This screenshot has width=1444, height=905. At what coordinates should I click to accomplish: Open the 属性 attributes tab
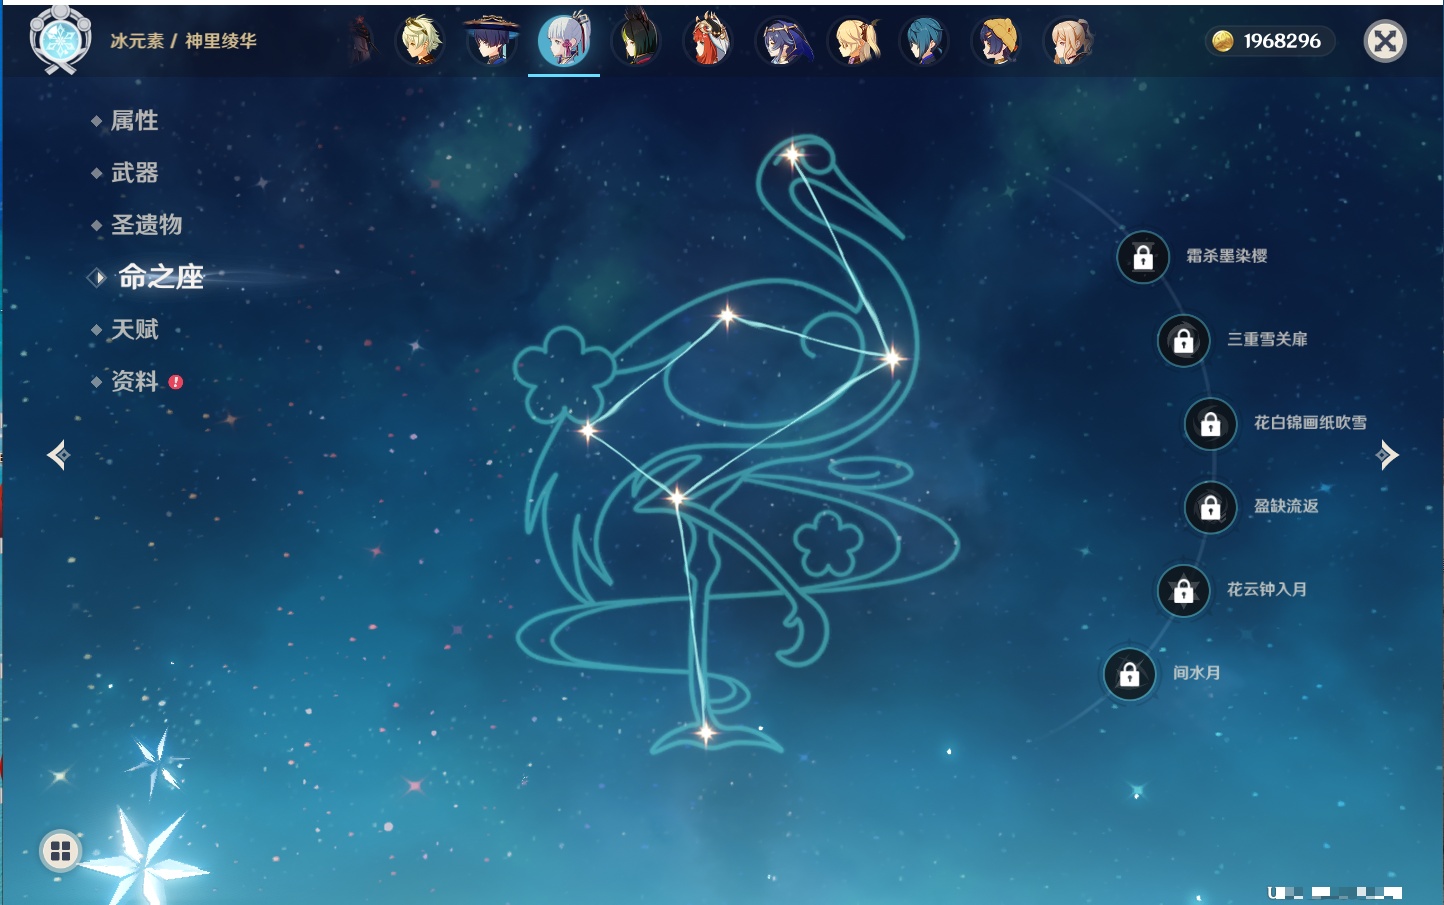click(x=134, y=121)
